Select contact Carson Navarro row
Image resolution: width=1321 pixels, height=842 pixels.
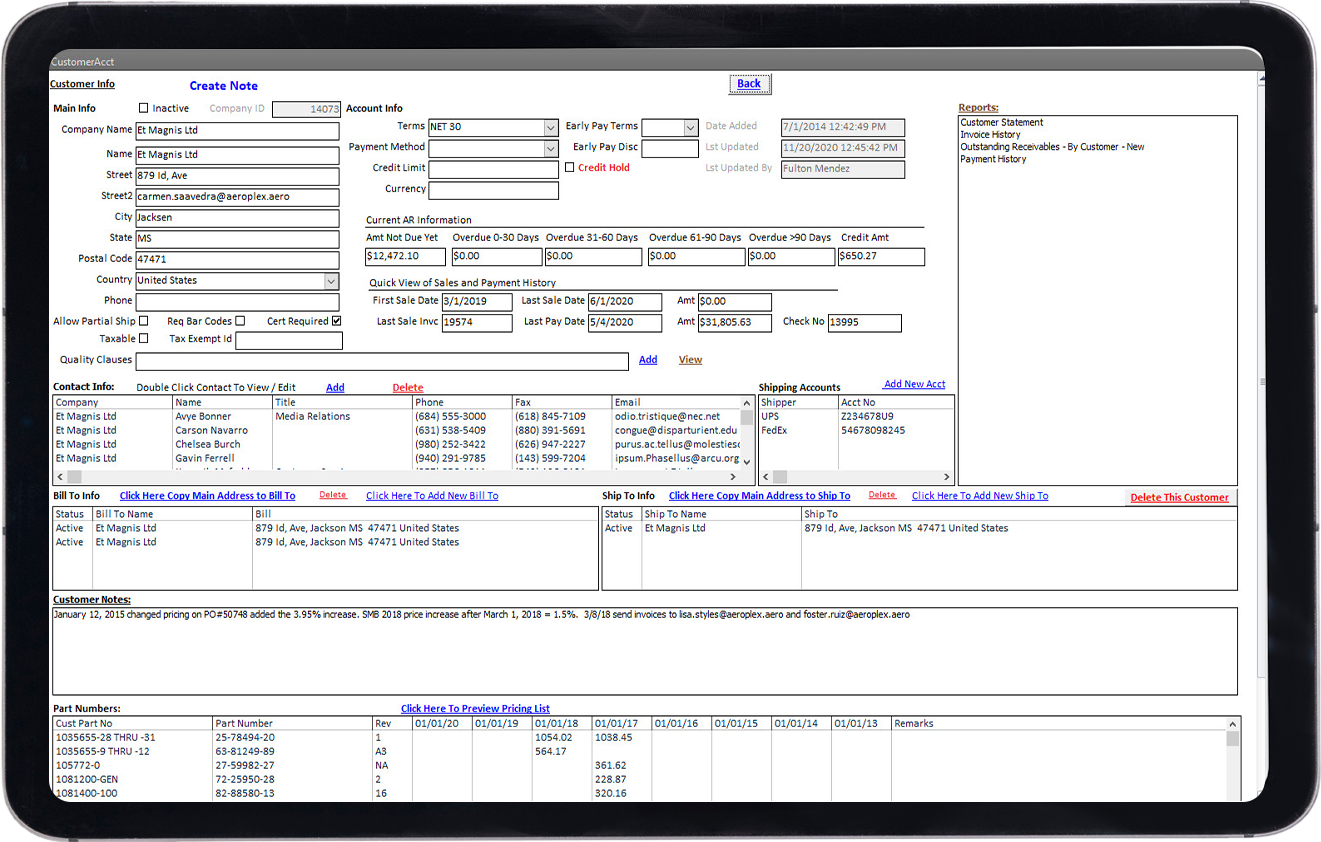398,431
